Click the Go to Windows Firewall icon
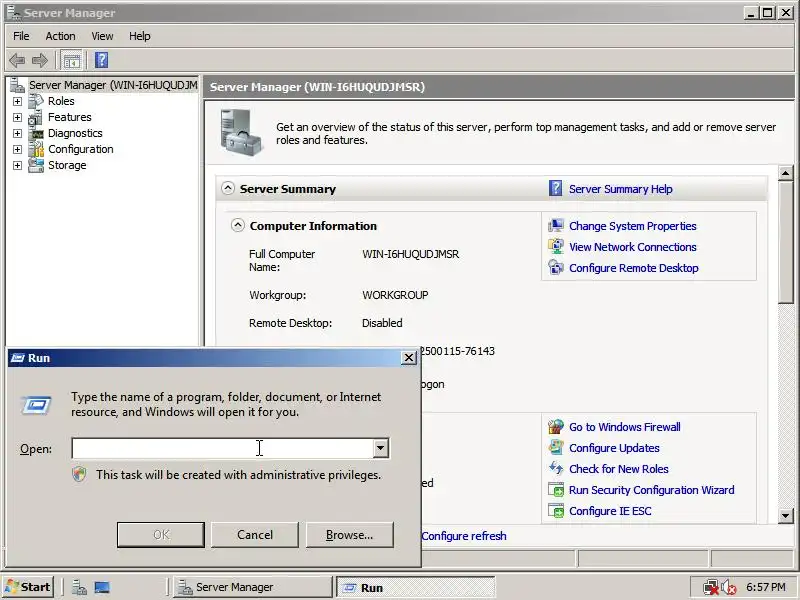 pyautogui.click(x=556, y=427)
